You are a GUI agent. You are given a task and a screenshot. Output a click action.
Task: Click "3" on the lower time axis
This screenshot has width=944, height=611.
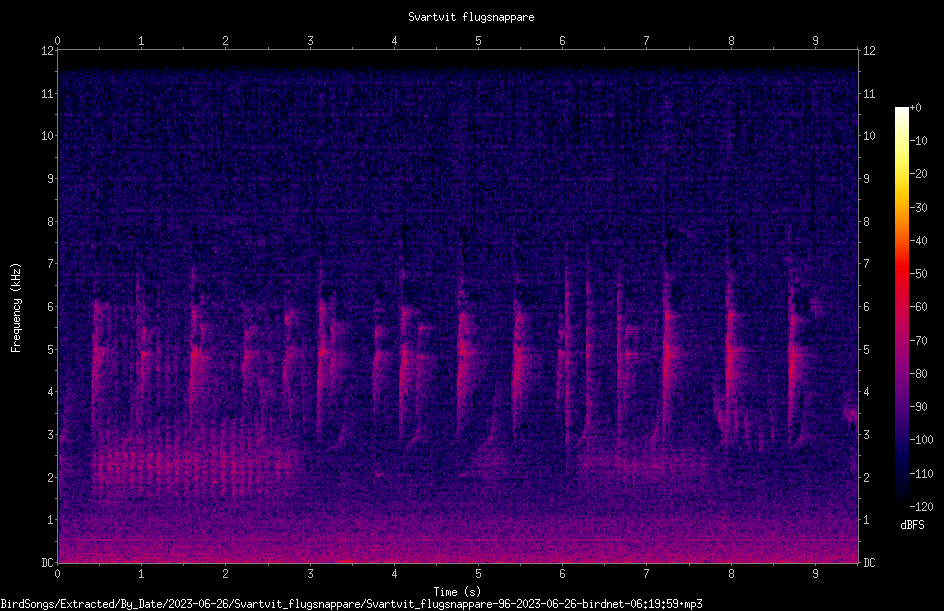[310, 574]
